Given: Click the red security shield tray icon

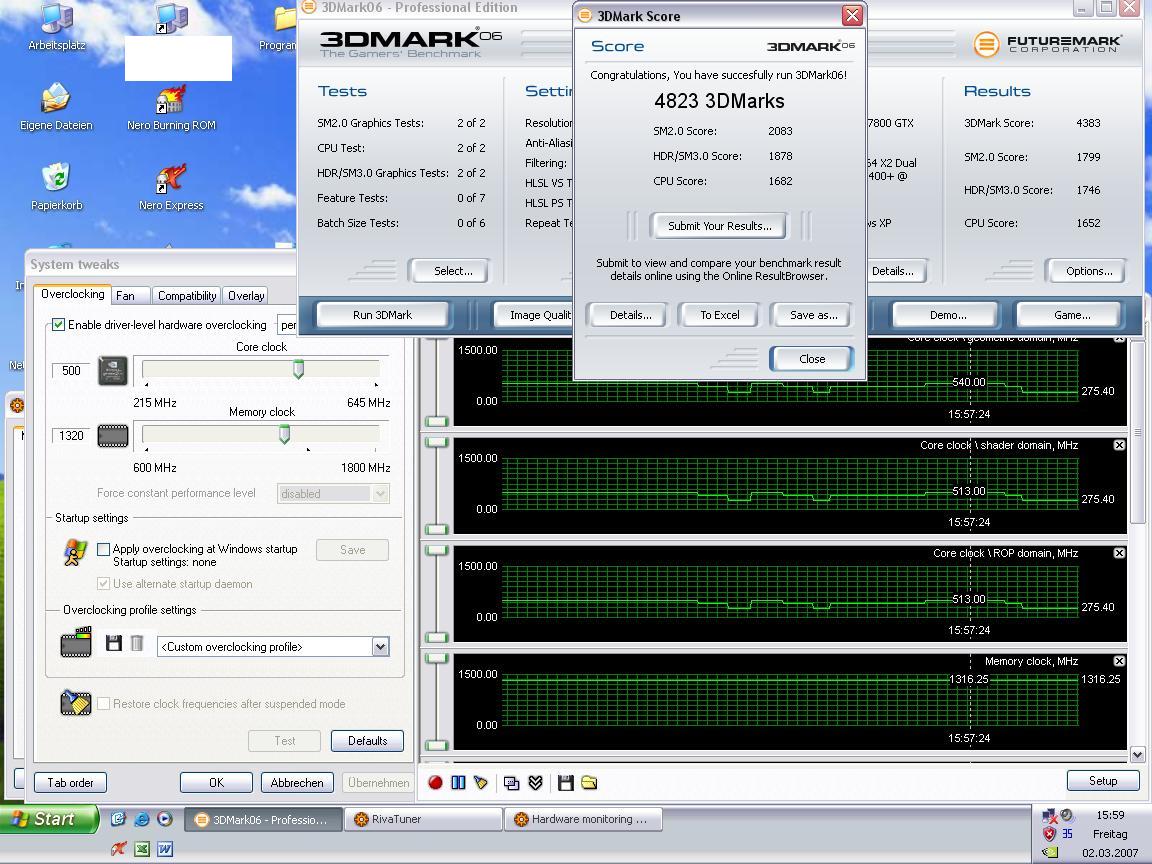Looking at the screenshot, I should [x=1049, y=834].
